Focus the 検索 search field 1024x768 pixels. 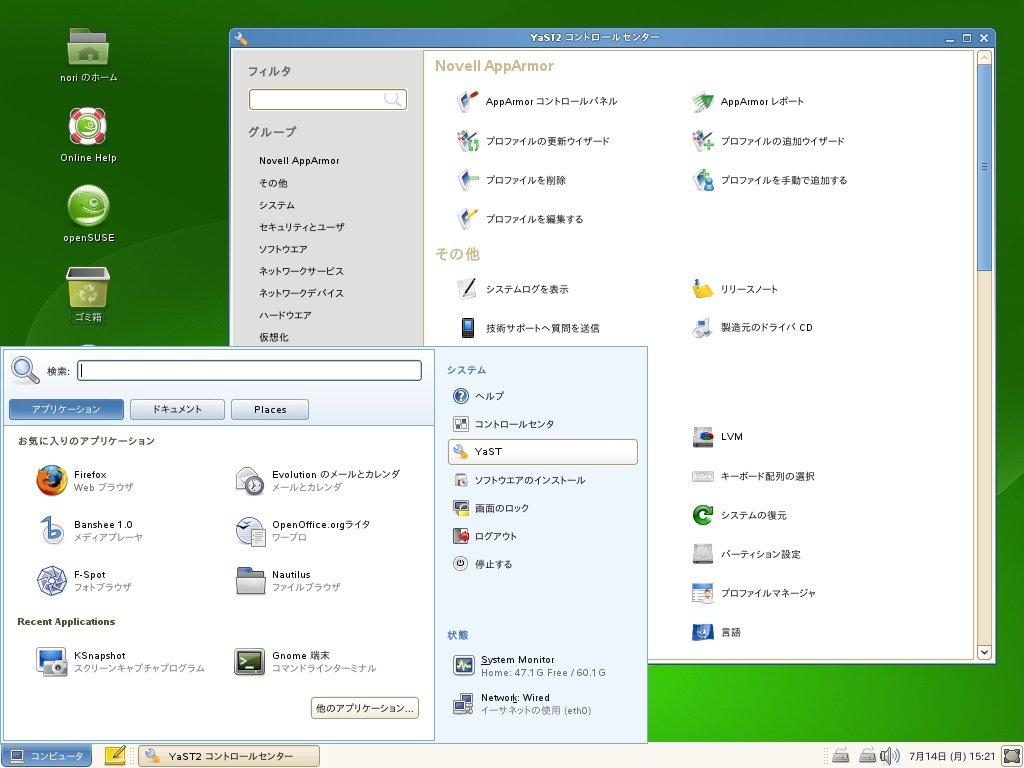249,371
